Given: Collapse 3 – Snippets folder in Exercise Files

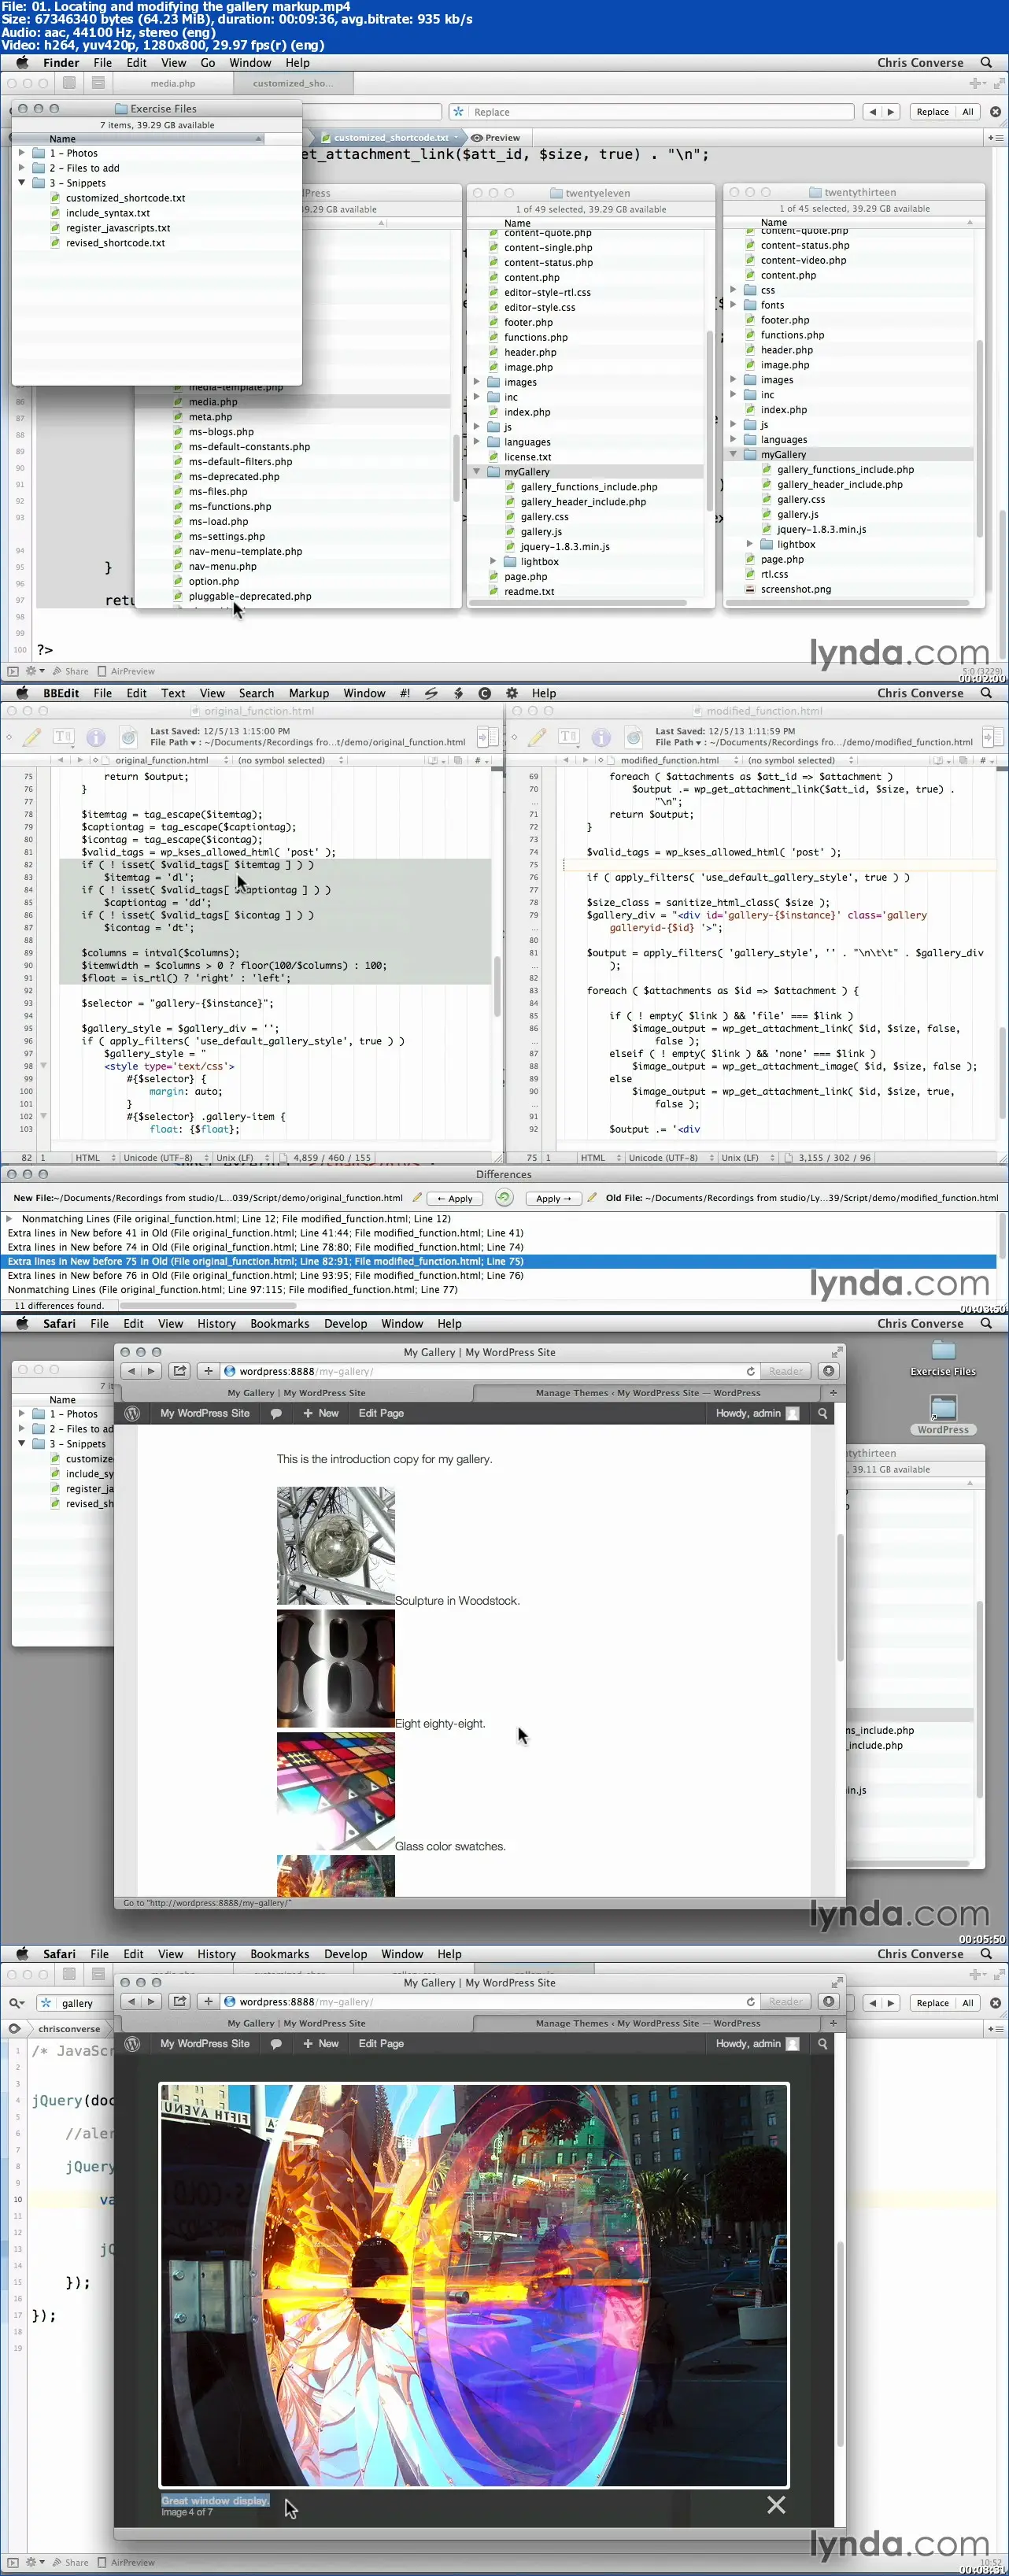Looking at the screenshot, I should [22, 183].
